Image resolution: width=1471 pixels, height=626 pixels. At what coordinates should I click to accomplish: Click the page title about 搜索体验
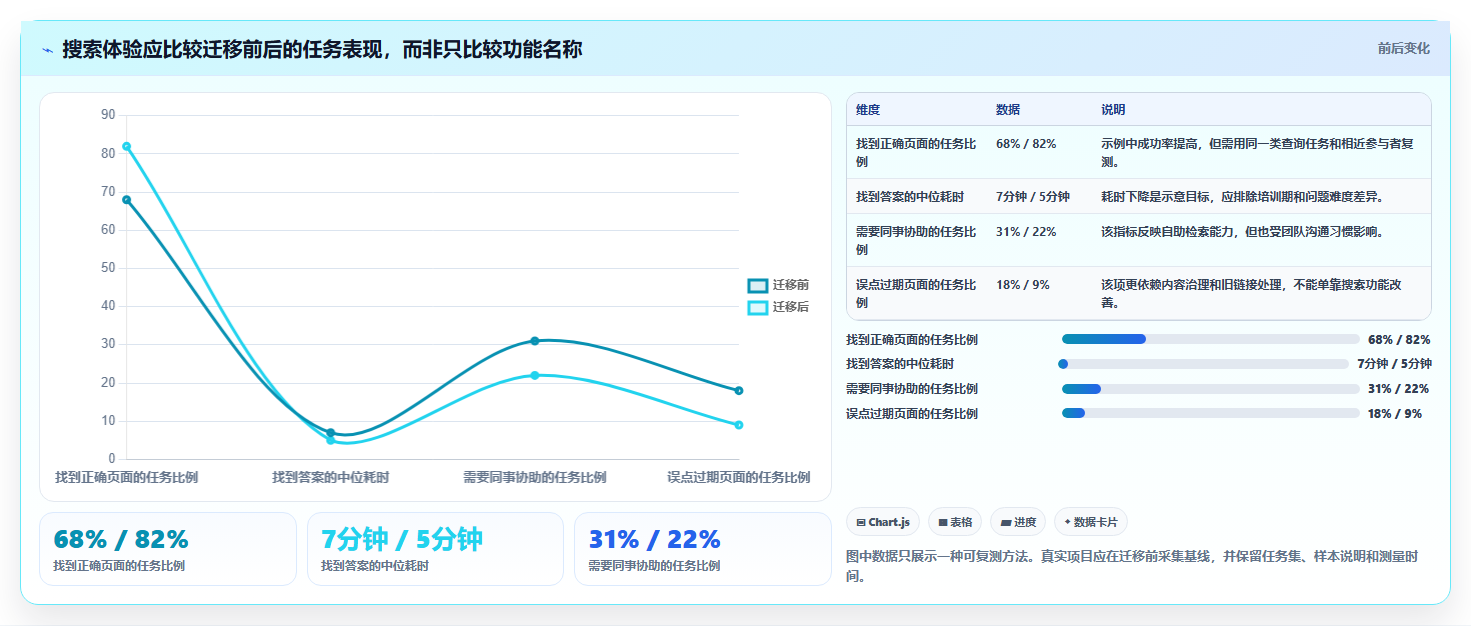click(322, 49)
